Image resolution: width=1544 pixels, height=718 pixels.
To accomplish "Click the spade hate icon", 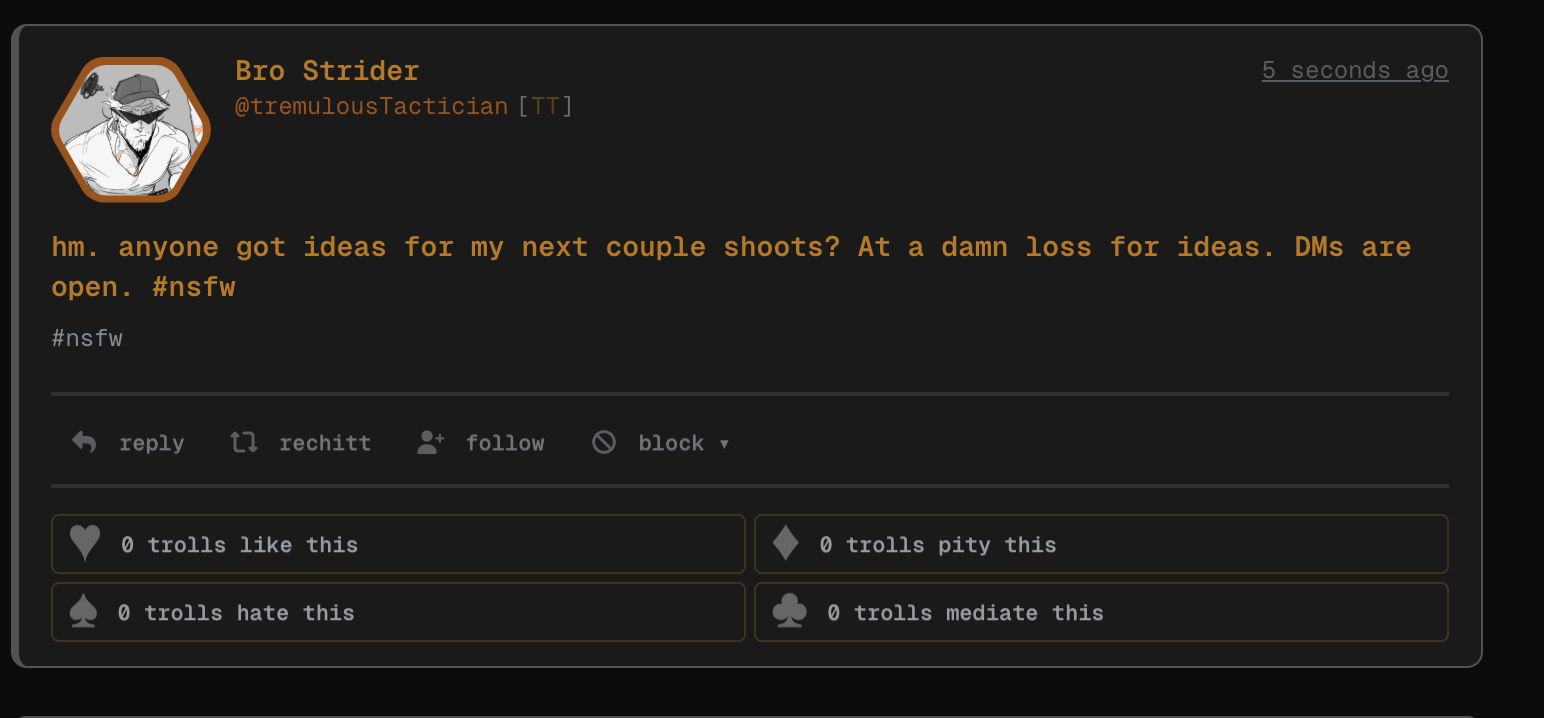I will tap(84, 612).
